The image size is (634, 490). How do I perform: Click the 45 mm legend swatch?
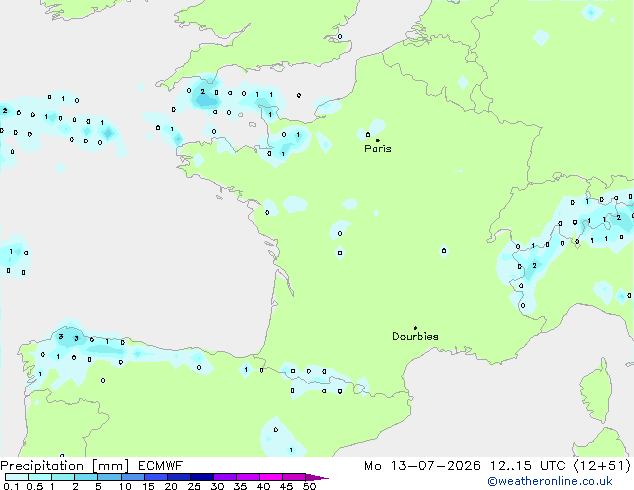coord(294,477)
